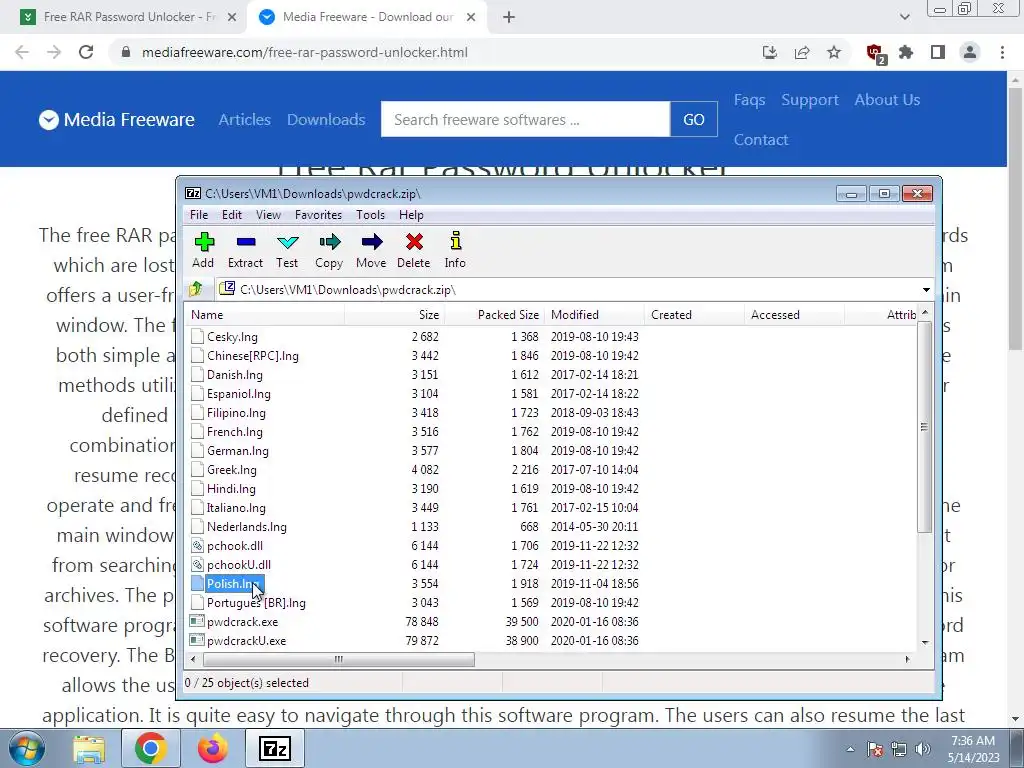This screenshot has height=768, width=1024.
Task: Open the uBlock extension icon
Action: coord(875,53)
